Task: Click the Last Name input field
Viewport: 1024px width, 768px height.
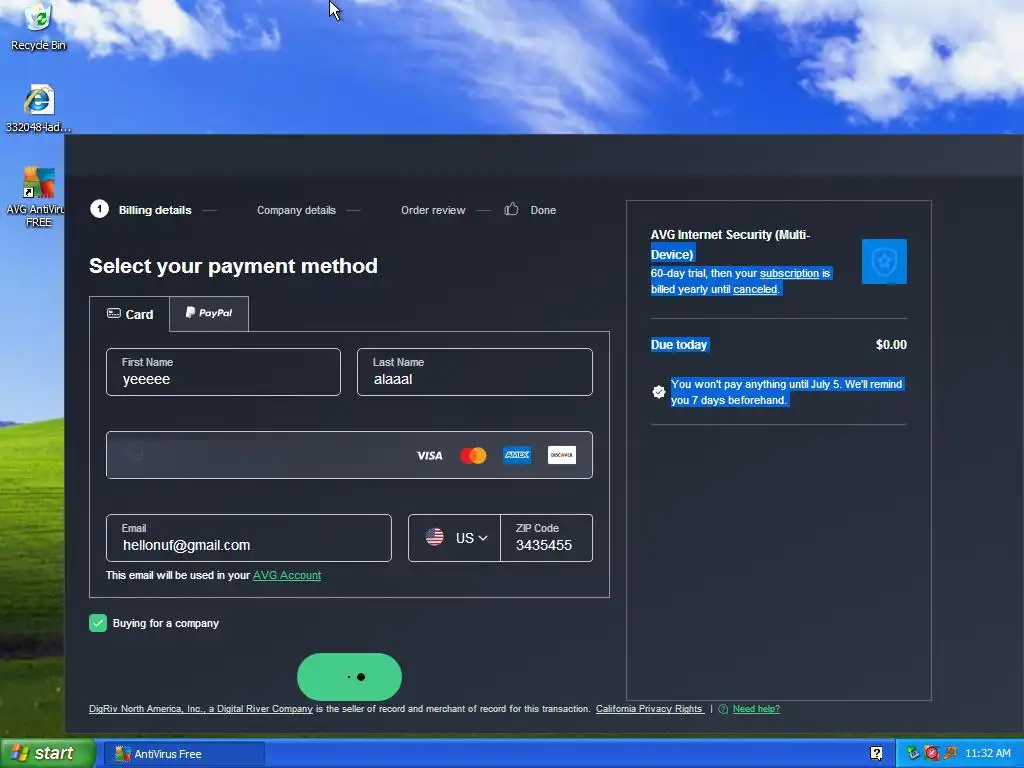Action: point(475,372)
